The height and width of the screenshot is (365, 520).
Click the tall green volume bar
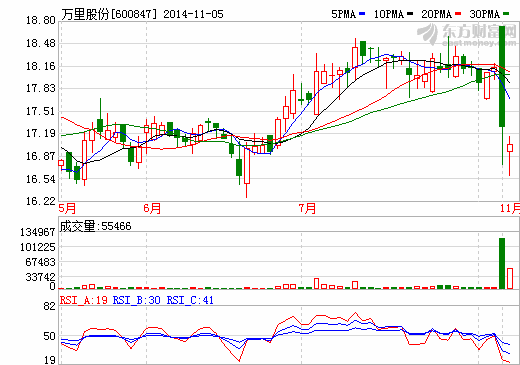502,263
